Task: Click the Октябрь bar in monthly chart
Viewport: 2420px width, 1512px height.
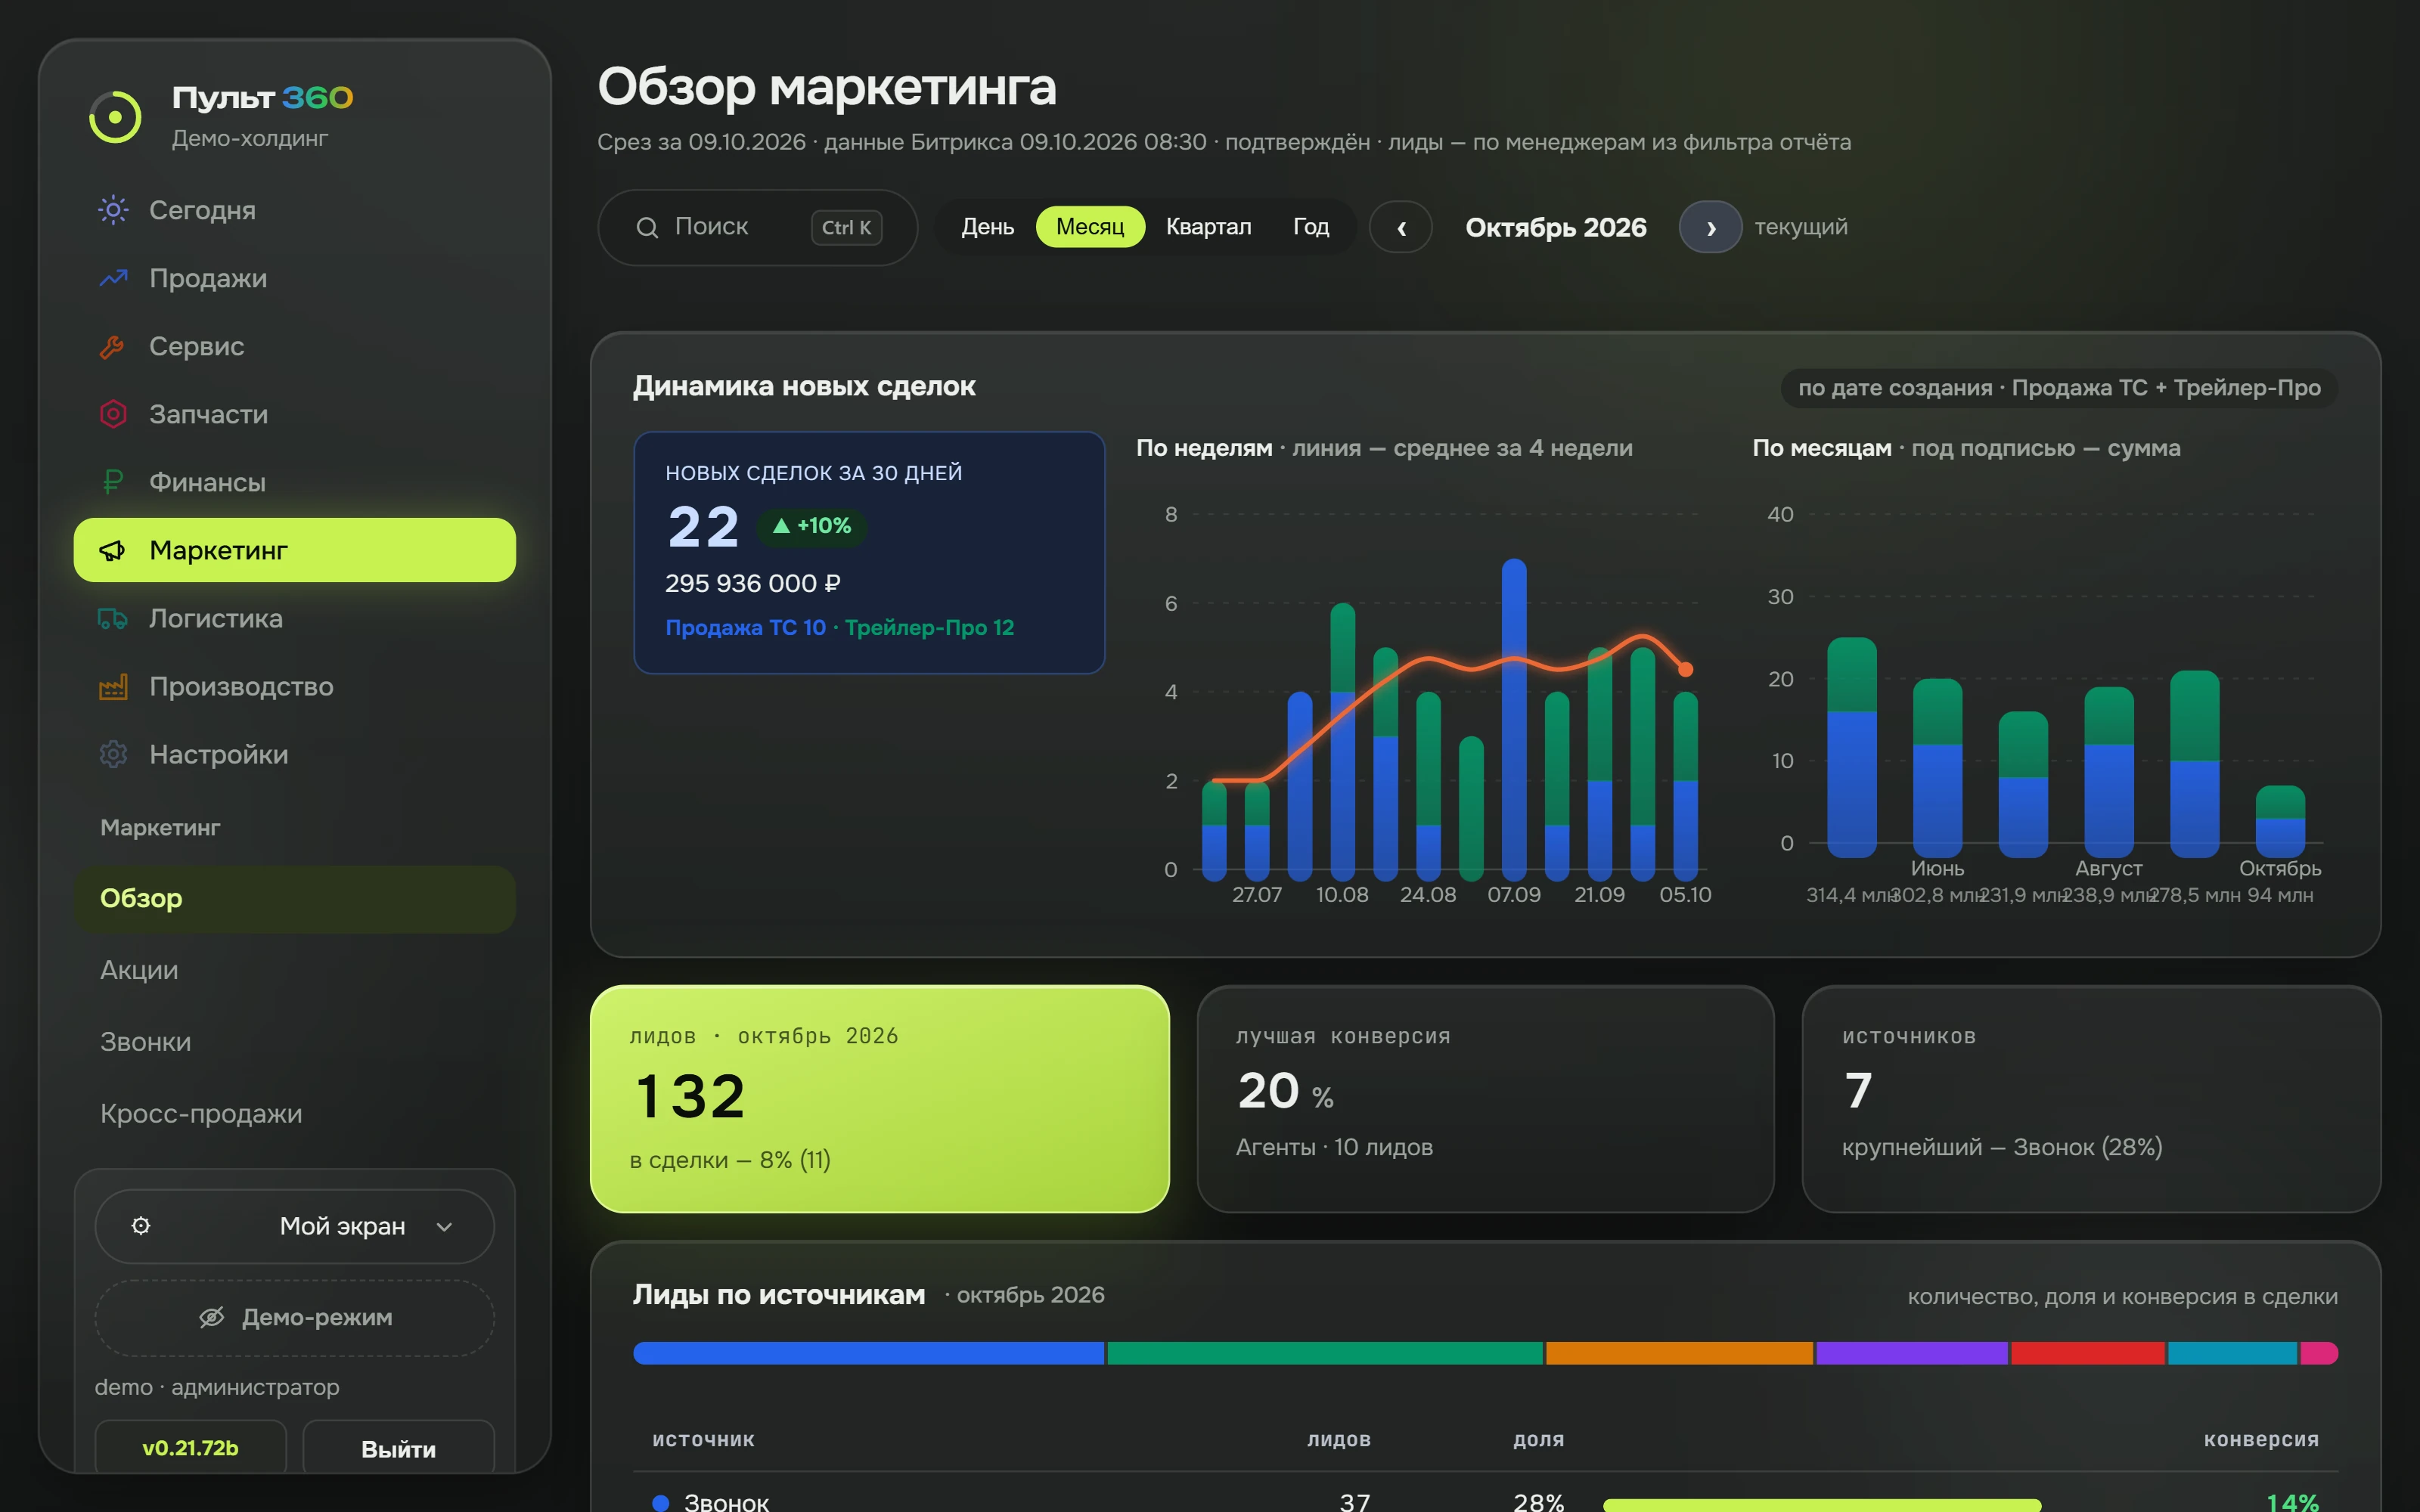Action: (2280, 820)
